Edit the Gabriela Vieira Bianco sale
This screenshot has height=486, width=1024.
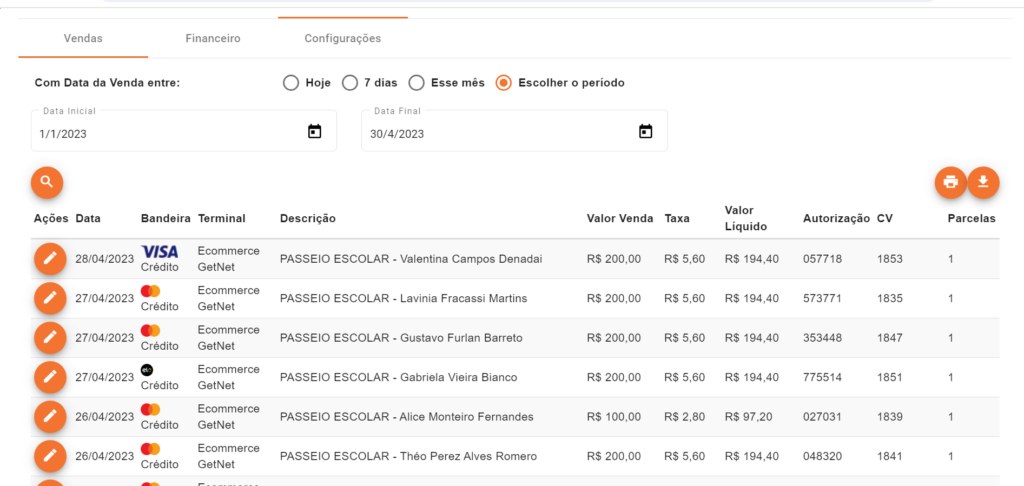[49, 377]
